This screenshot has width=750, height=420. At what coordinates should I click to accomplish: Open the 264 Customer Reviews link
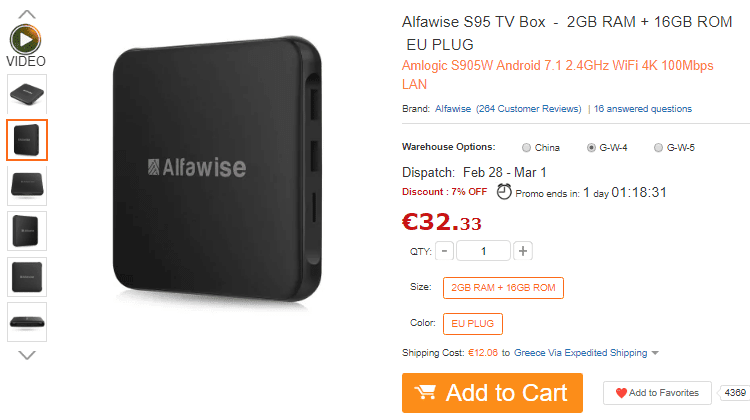[x=529, y=109]
